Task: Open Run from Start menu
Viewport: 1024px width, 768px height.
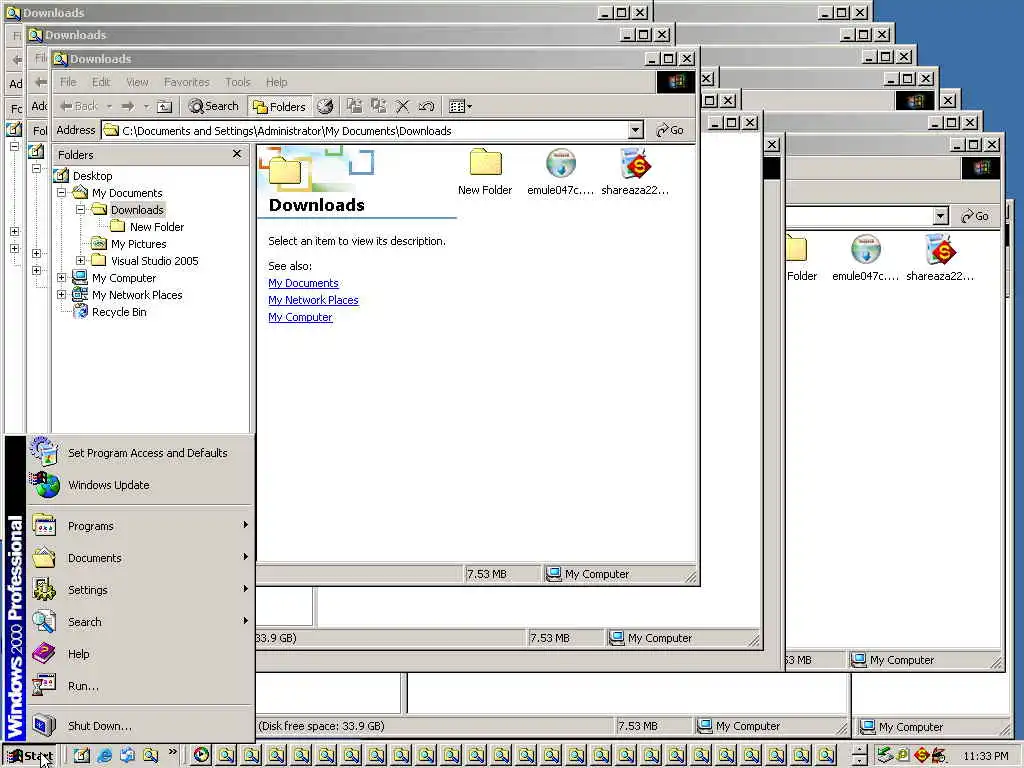Action: click(140, 686)
